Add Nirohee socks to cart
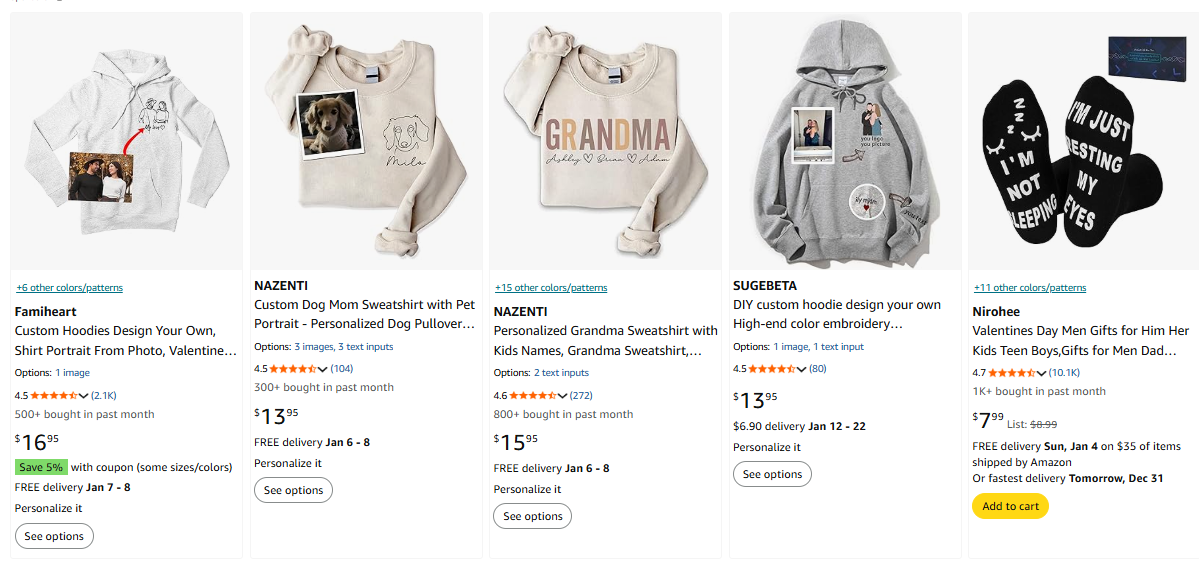Viewport: 1199px width, 563px height. tap(1010, 506)
